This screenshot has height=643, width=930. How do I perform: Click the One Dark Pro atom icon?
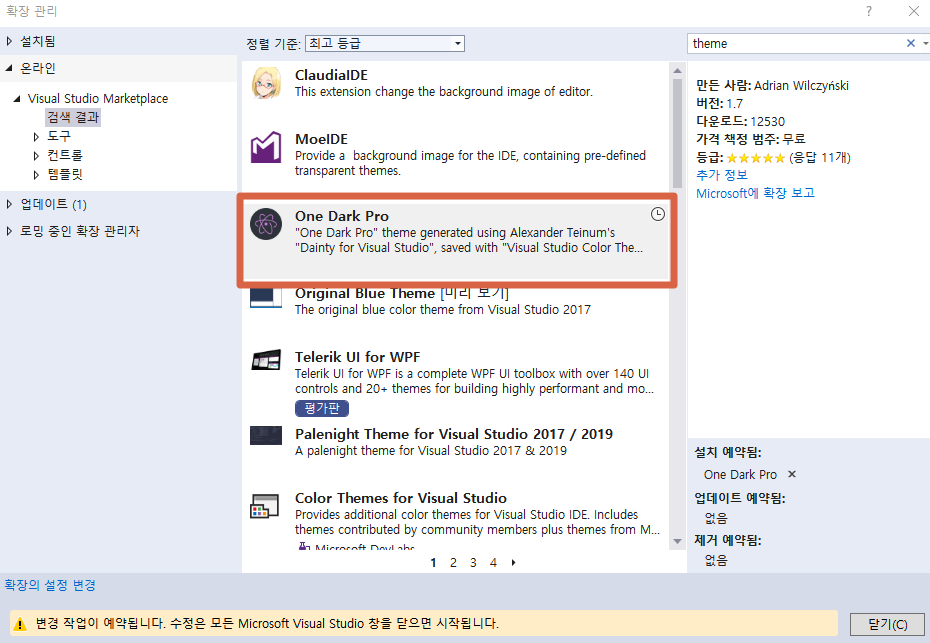(x=266, y=224)
